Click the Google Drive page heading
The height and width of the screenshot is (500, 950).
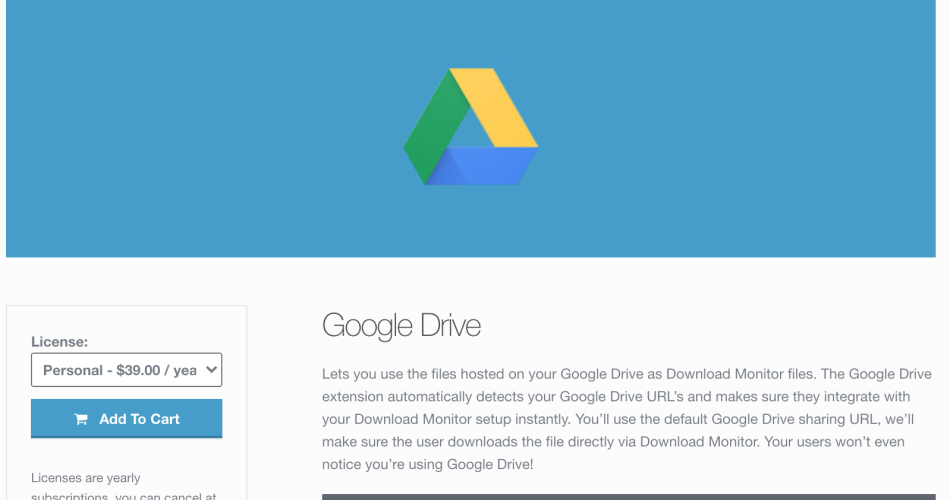click(401, 325)
